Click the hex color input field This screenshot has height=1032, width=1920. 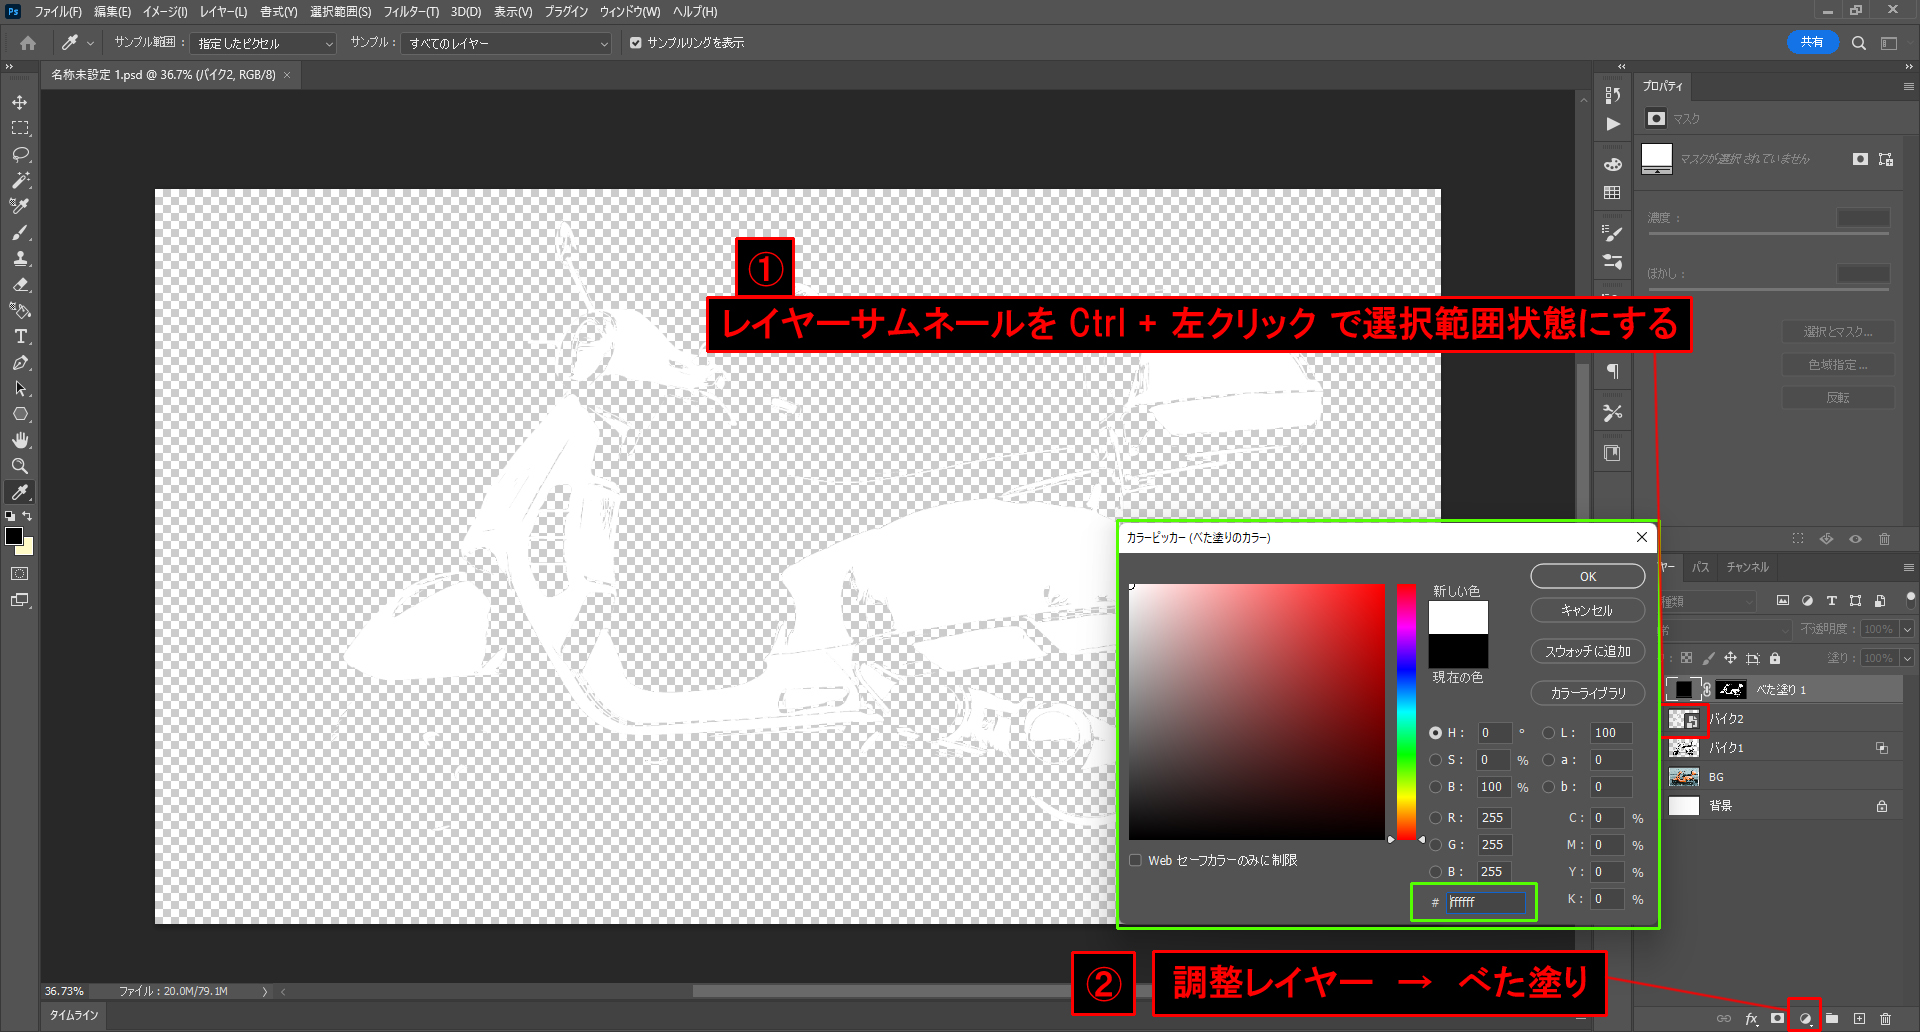pos(1485,902)
